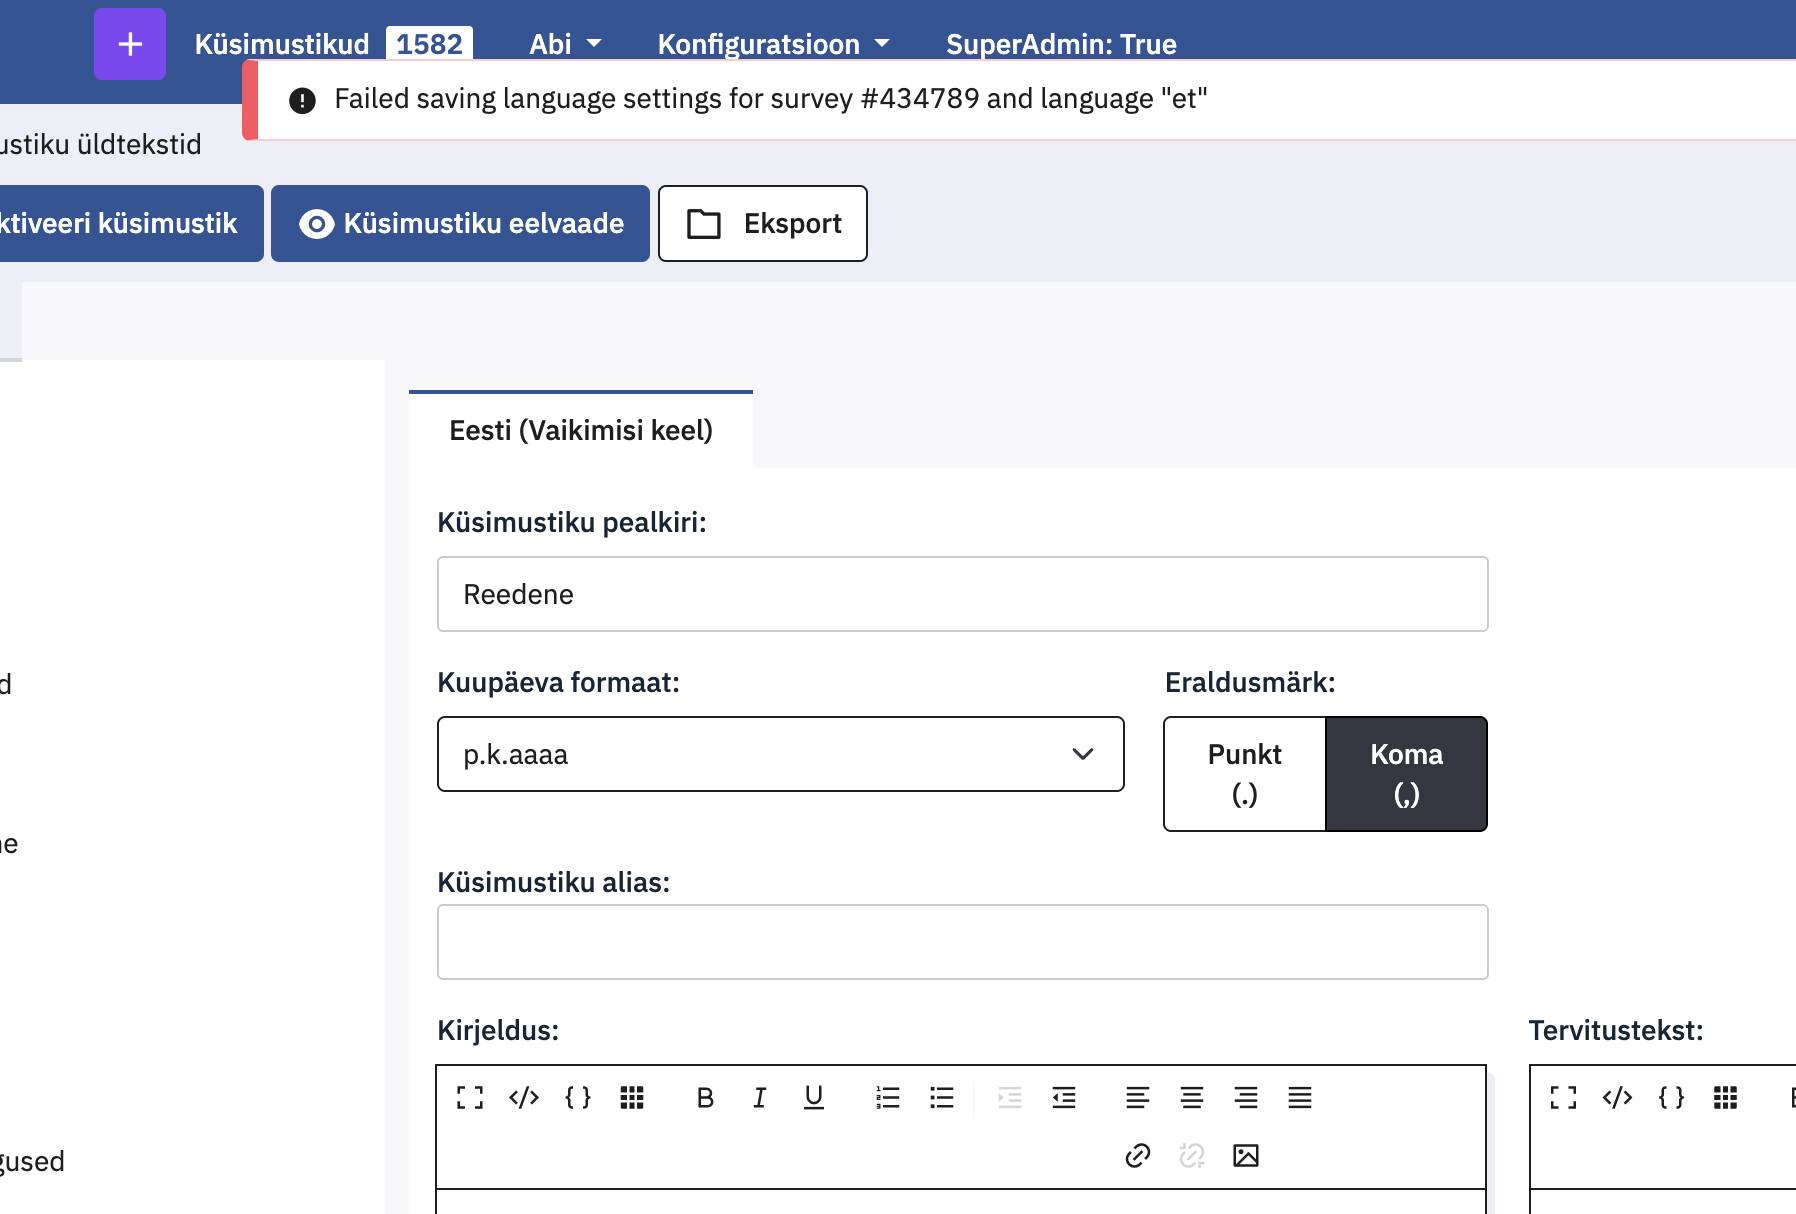Open the Kuupäeva formaat dropdown

(x=780, y=754)
